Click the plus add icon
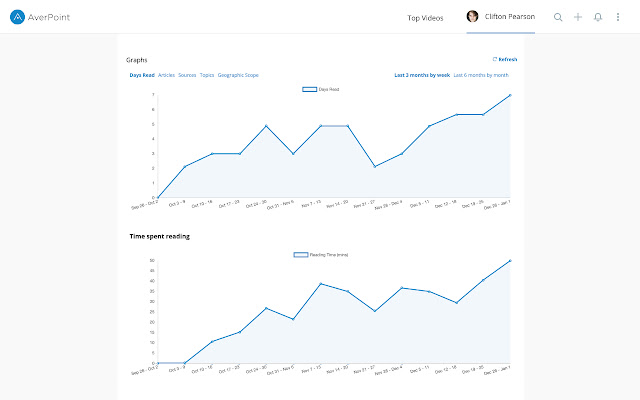The width and height of the screenshot is (640, 400). tap(578, 17)
